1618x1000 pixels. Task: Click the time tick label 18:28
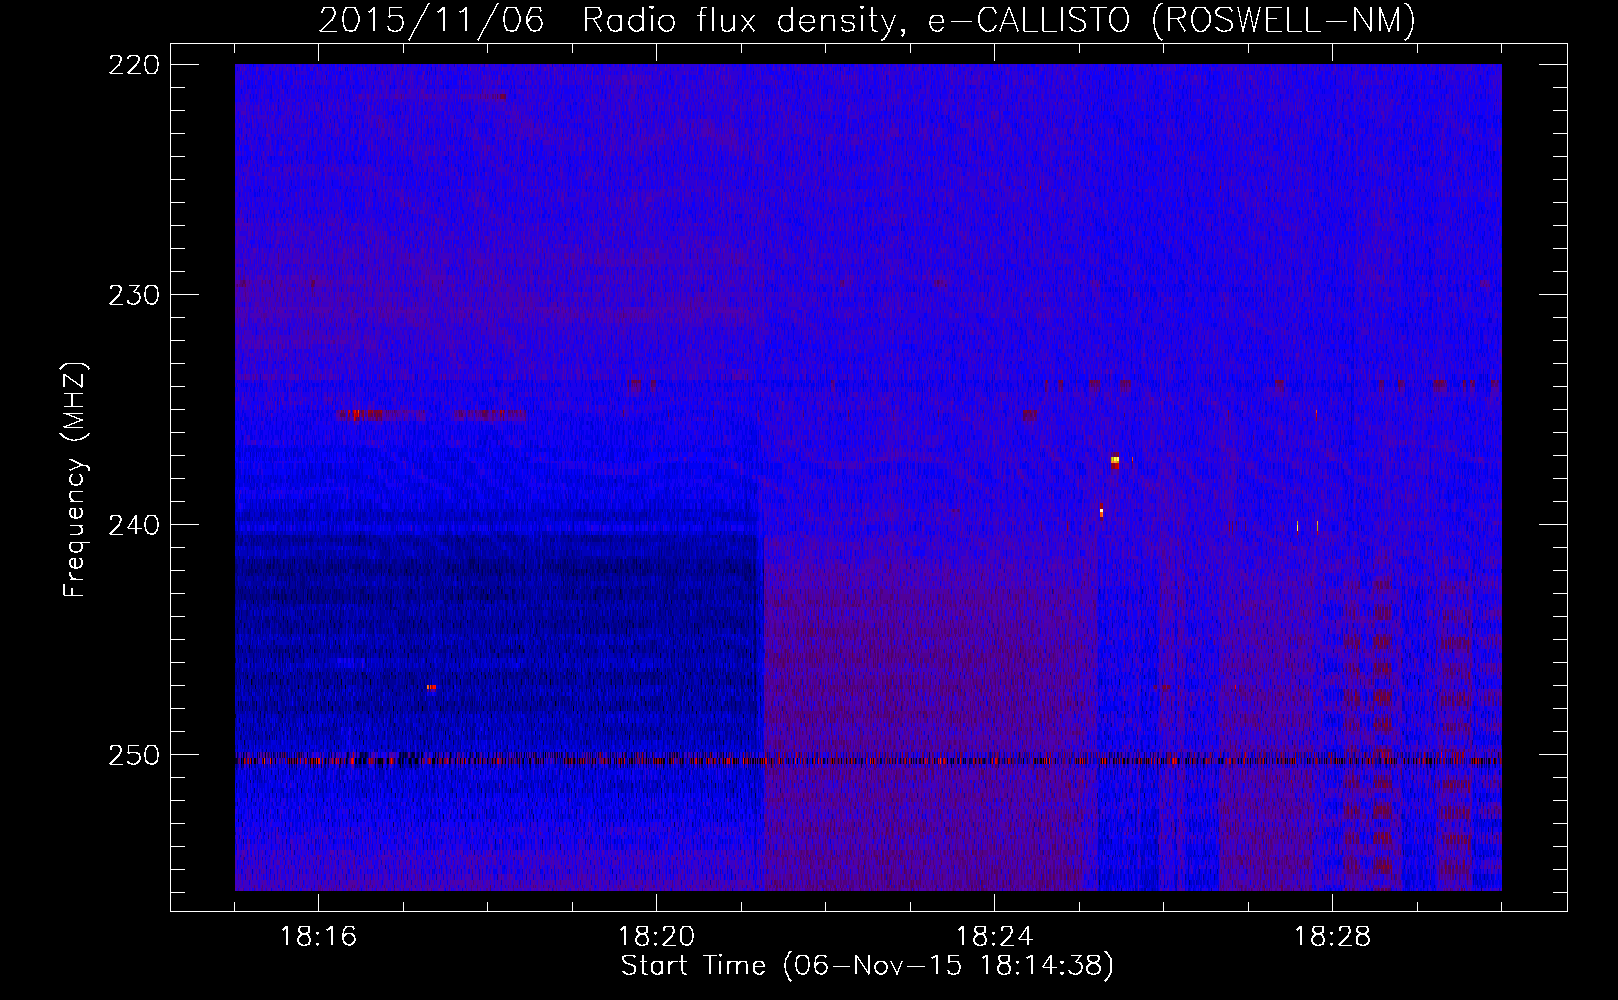(1332, 937)
